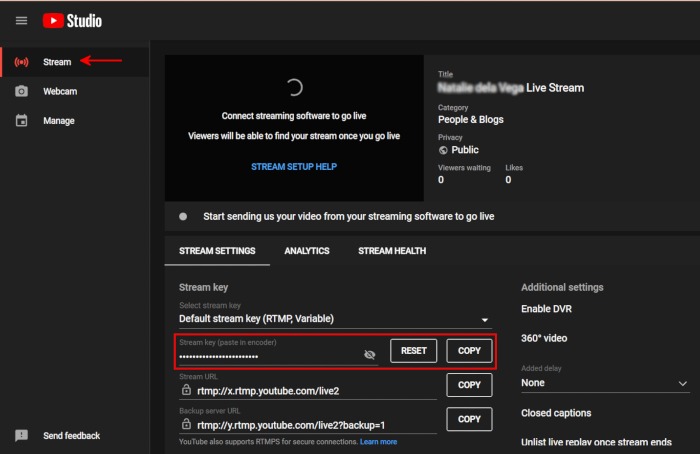Click the stream key input field
The image size is (700, 454).
(265, 356)
